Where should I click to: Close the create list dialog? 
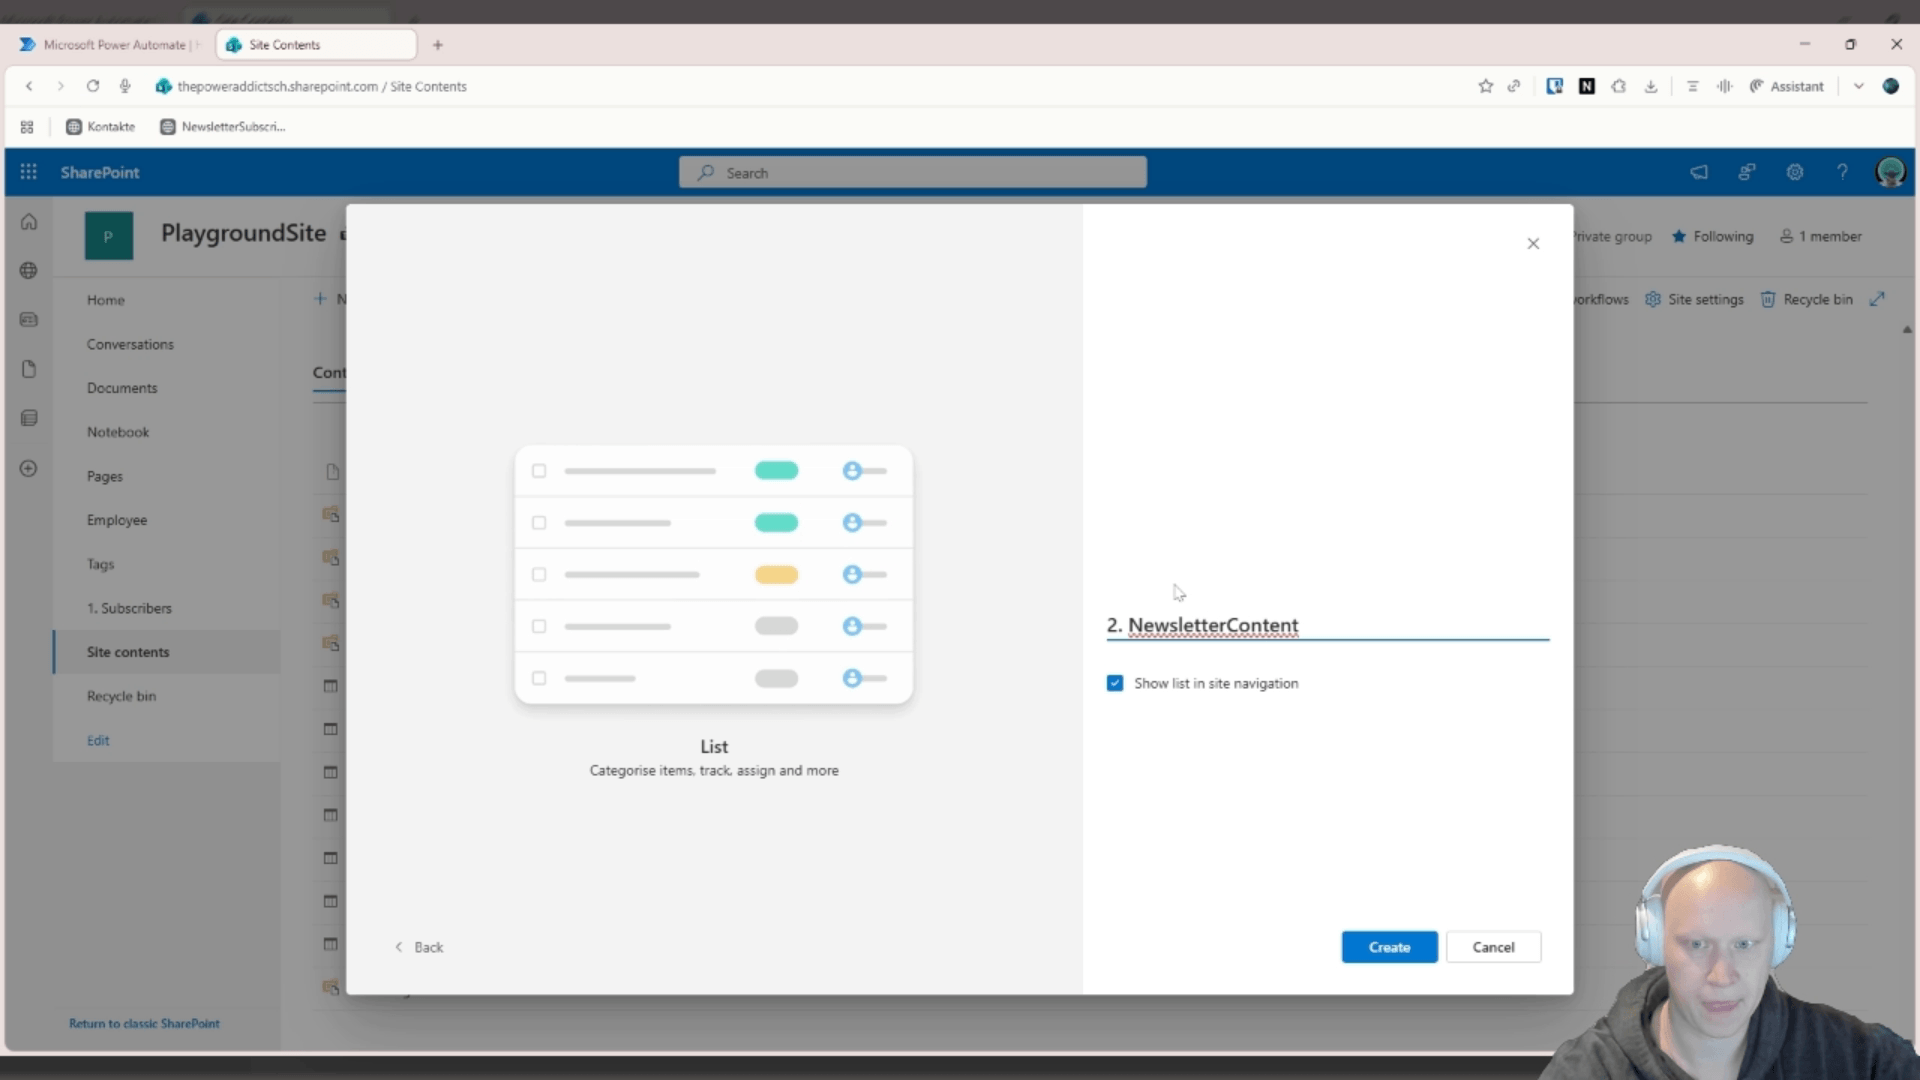pyautogui.click(x=1533, y=244)
